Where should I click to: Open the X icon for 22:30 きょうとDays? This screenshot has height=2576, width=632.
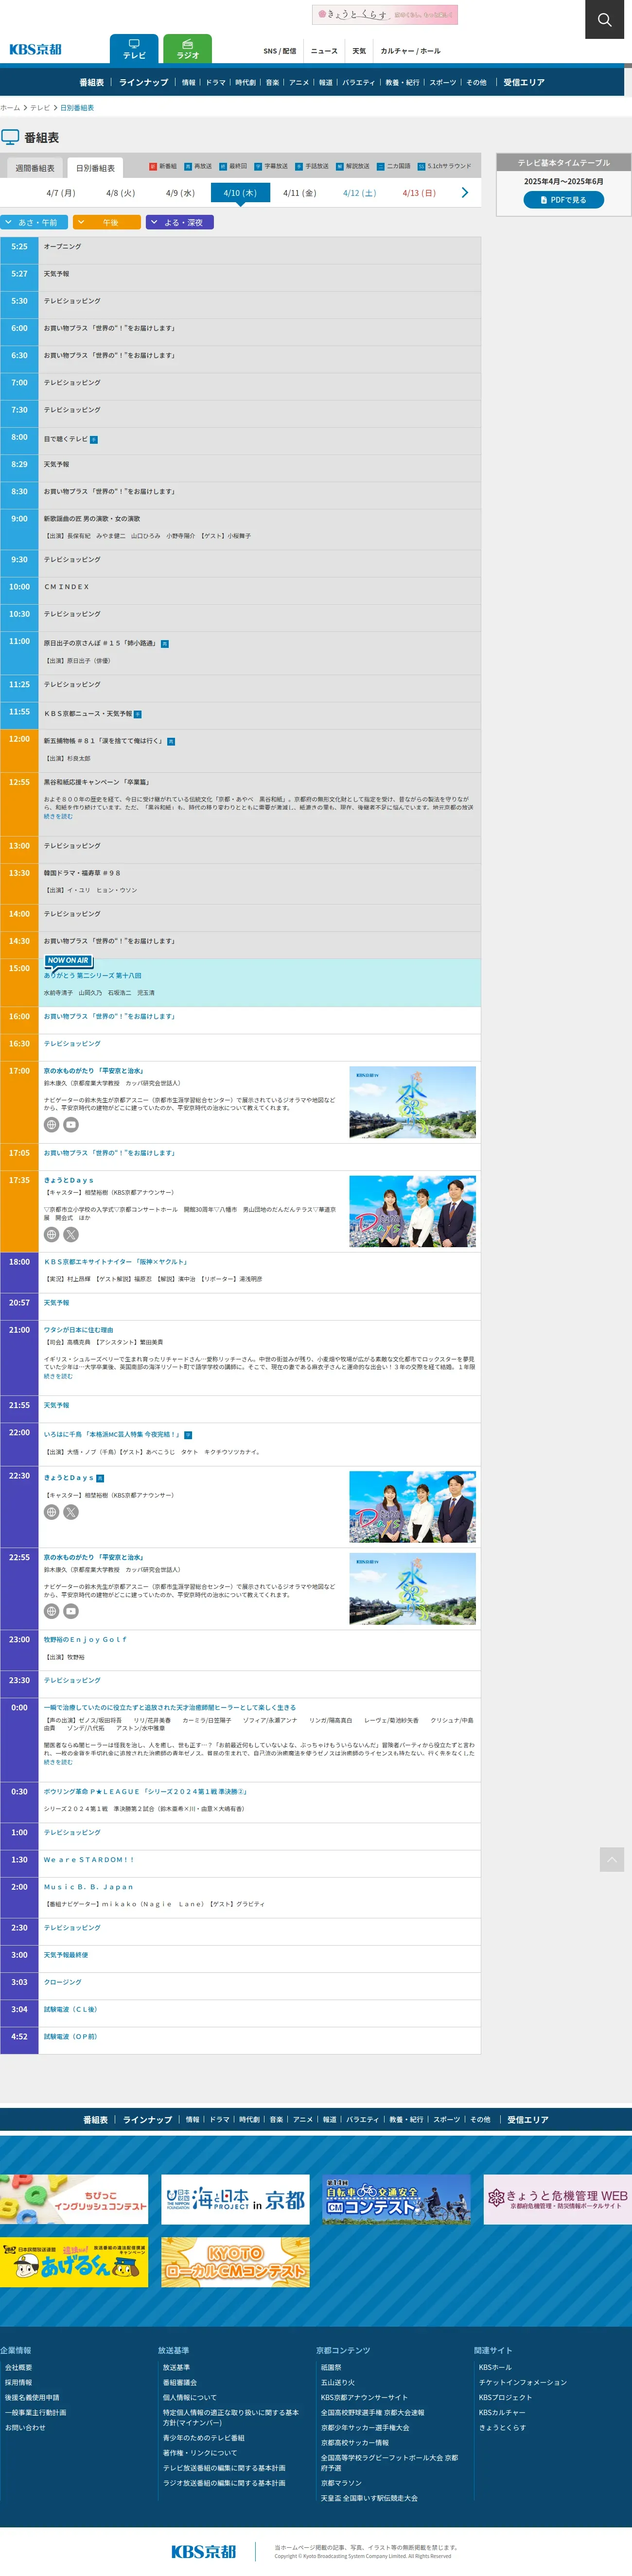(71, 1512)
